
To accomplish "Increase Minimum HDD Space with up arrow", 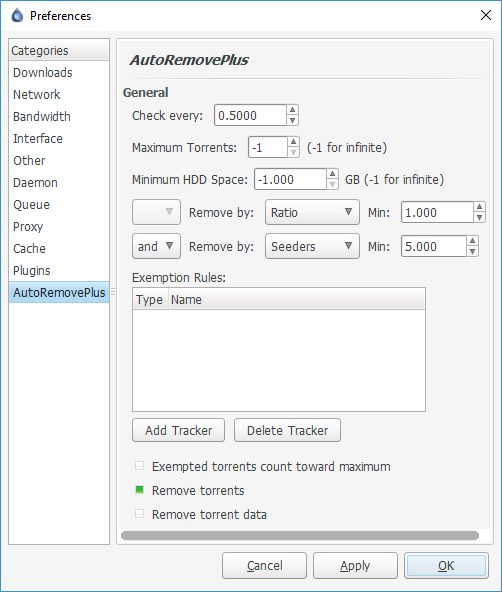I will point(332,174).
